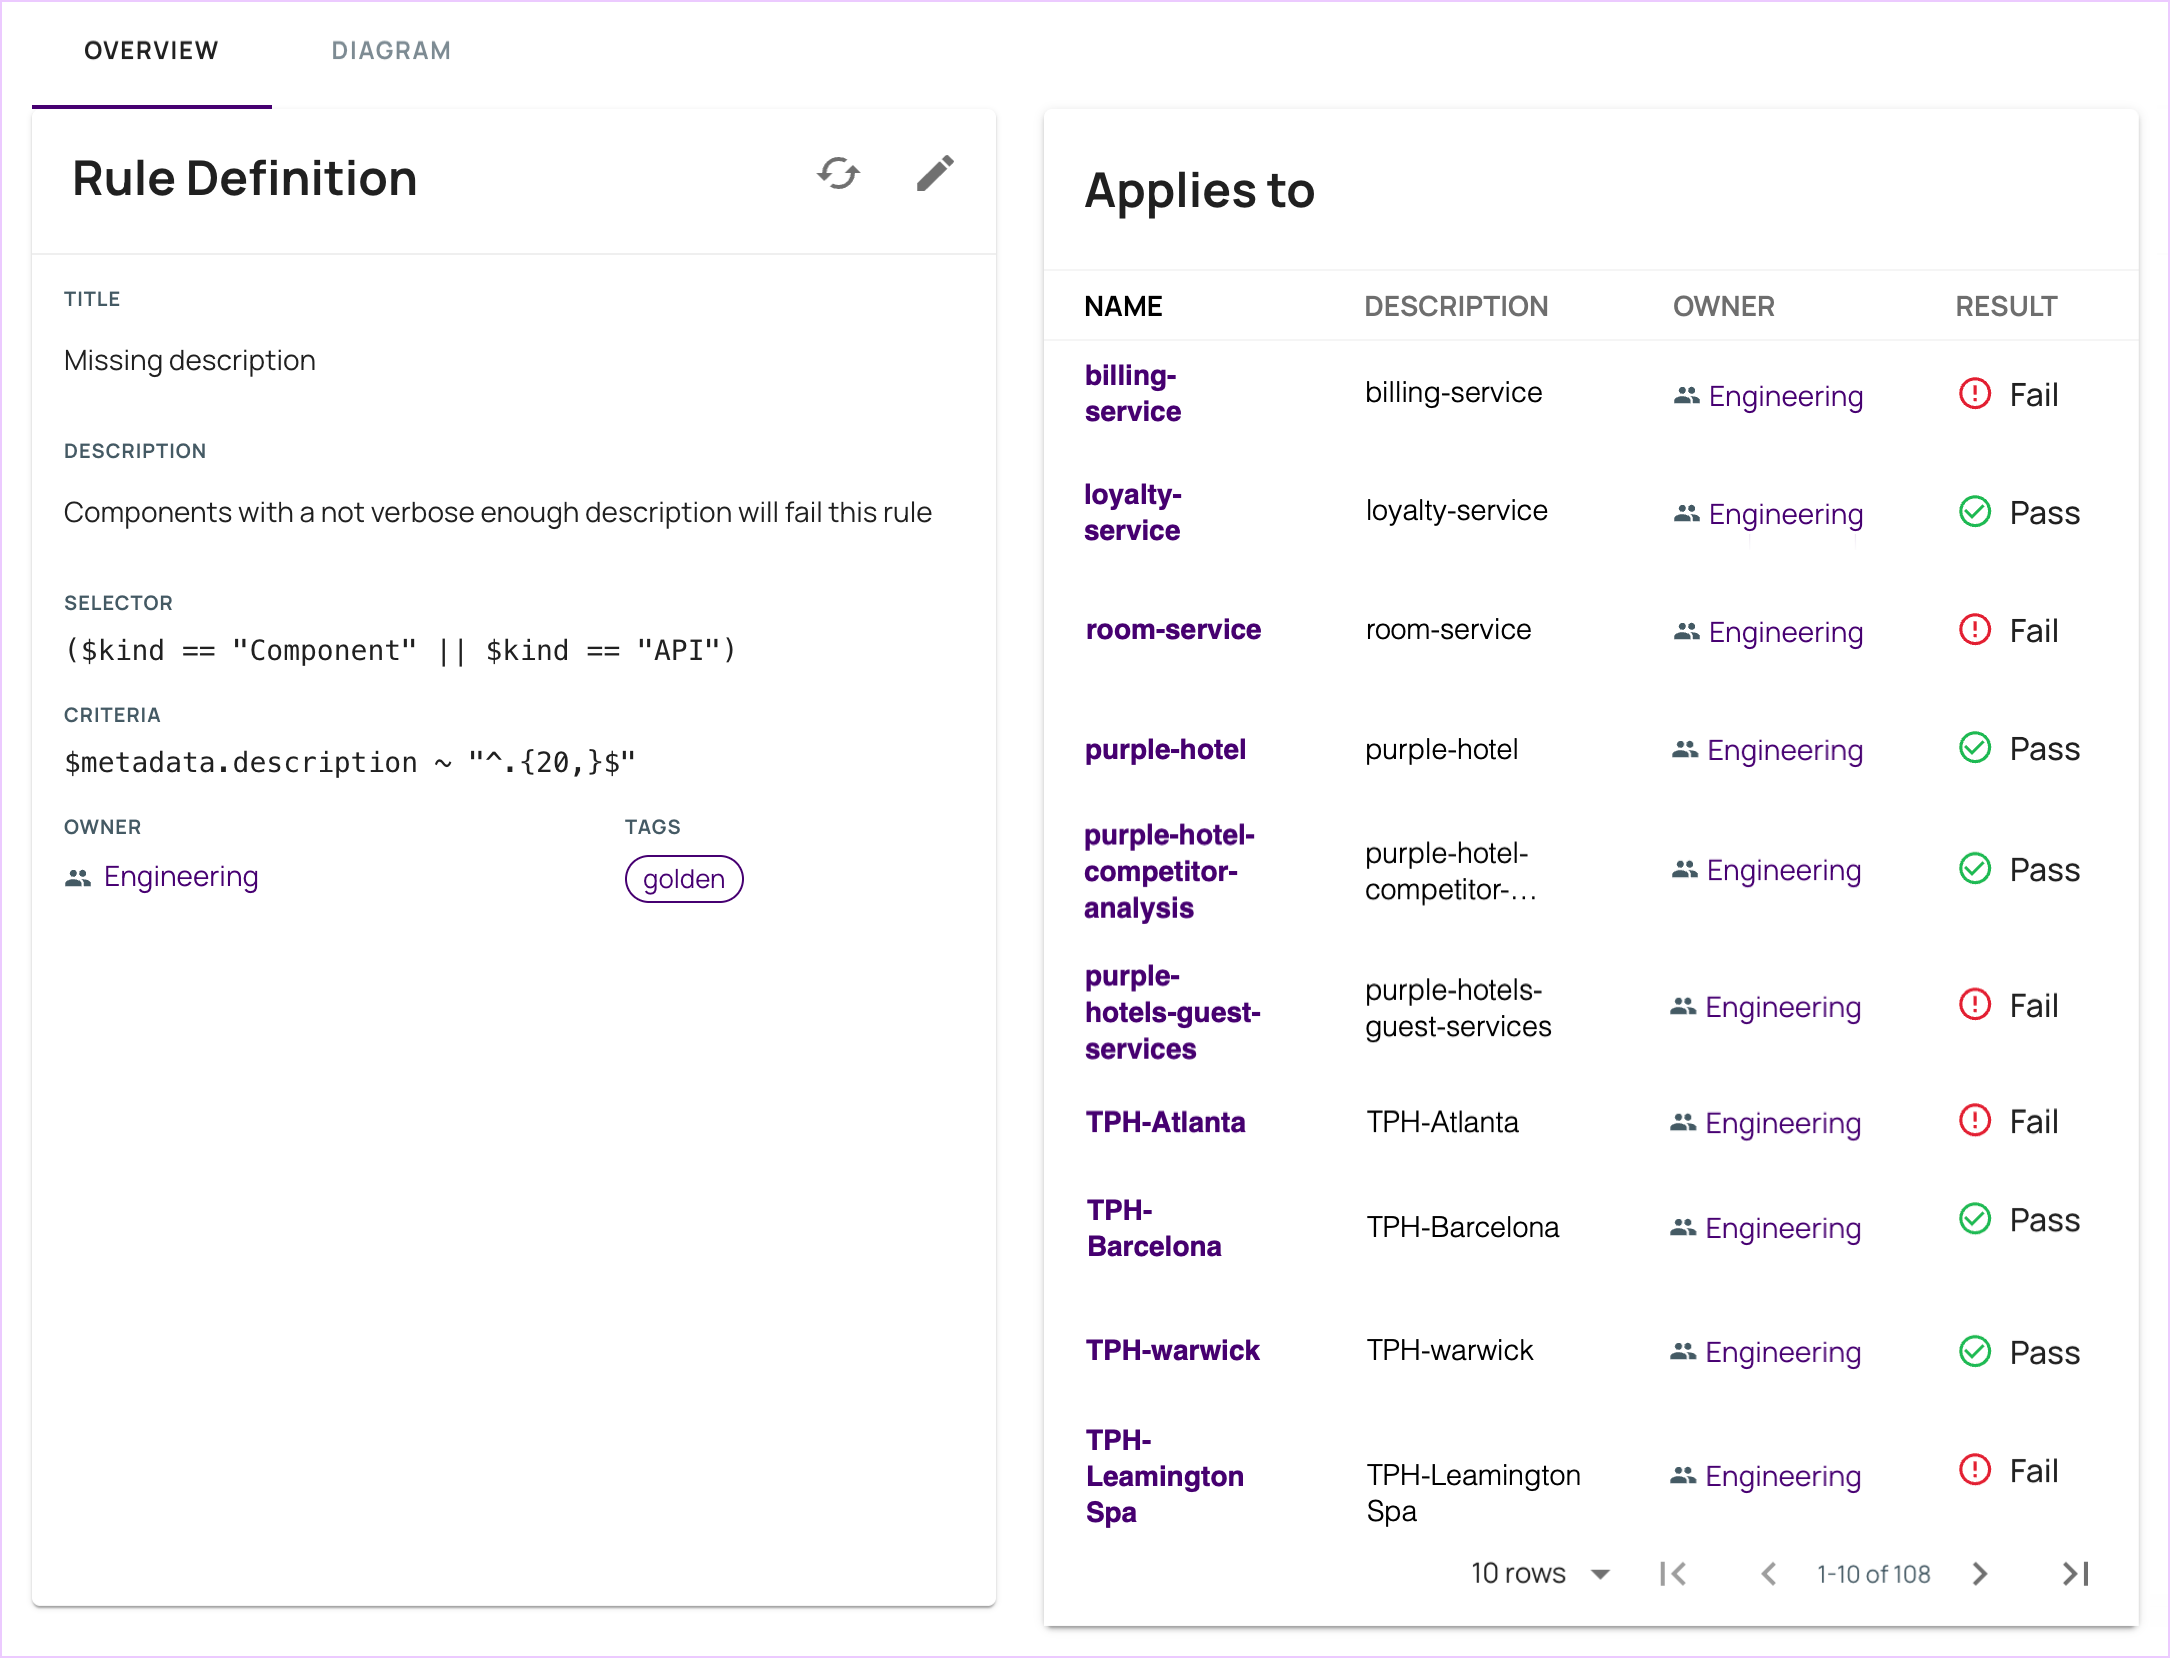Click Engineering owner for TPH-Atlanta row
Image resolution: width=2170 pixels, height=1658 pixels.
[x=1782, y=1123]
